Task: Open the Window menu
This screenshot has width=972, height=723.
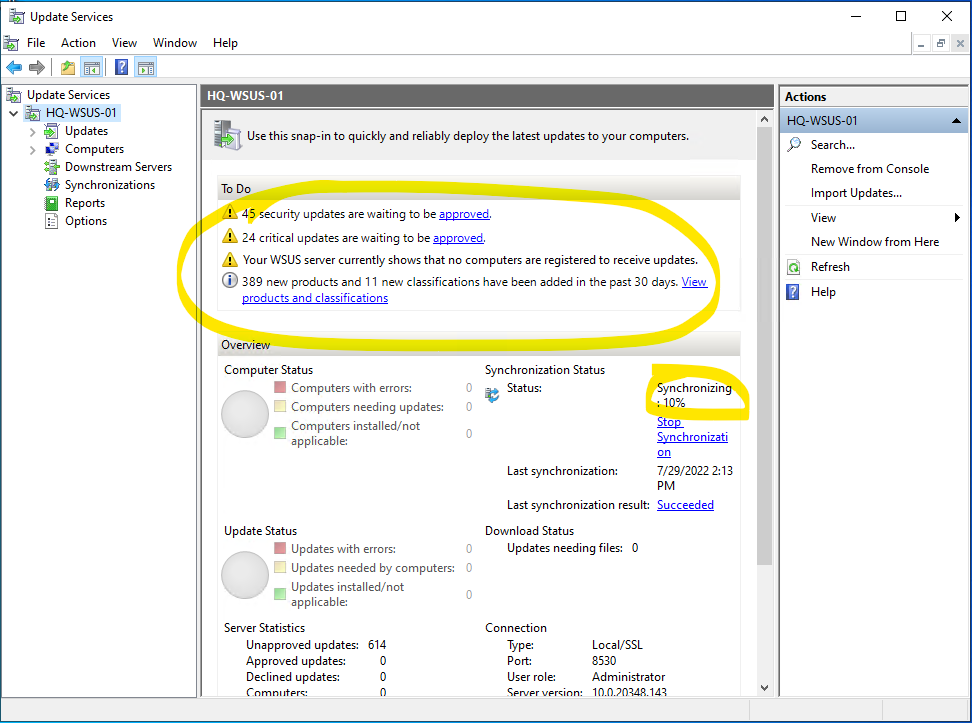Action: point(174,43)
